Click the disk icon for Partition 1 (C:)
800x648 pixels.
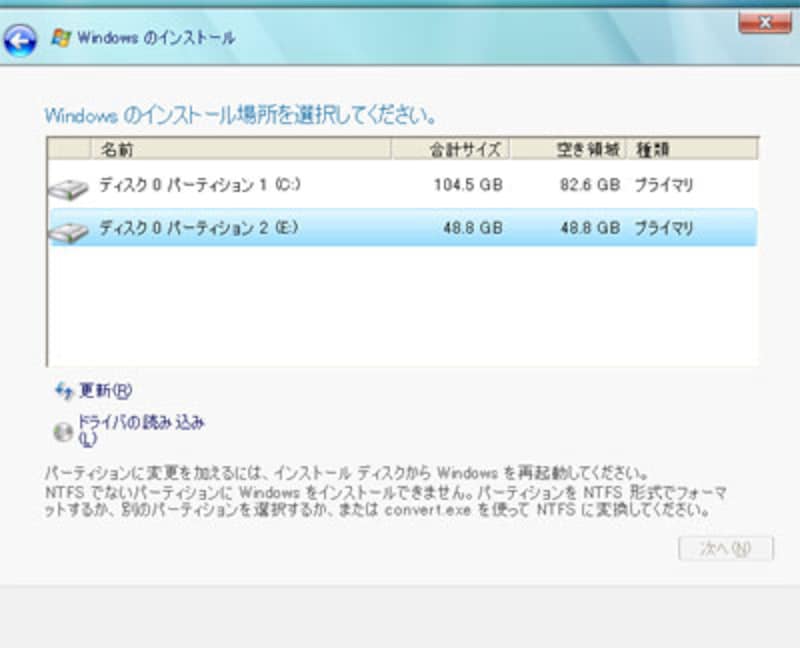pyautogui.click(x=70, y=187)
